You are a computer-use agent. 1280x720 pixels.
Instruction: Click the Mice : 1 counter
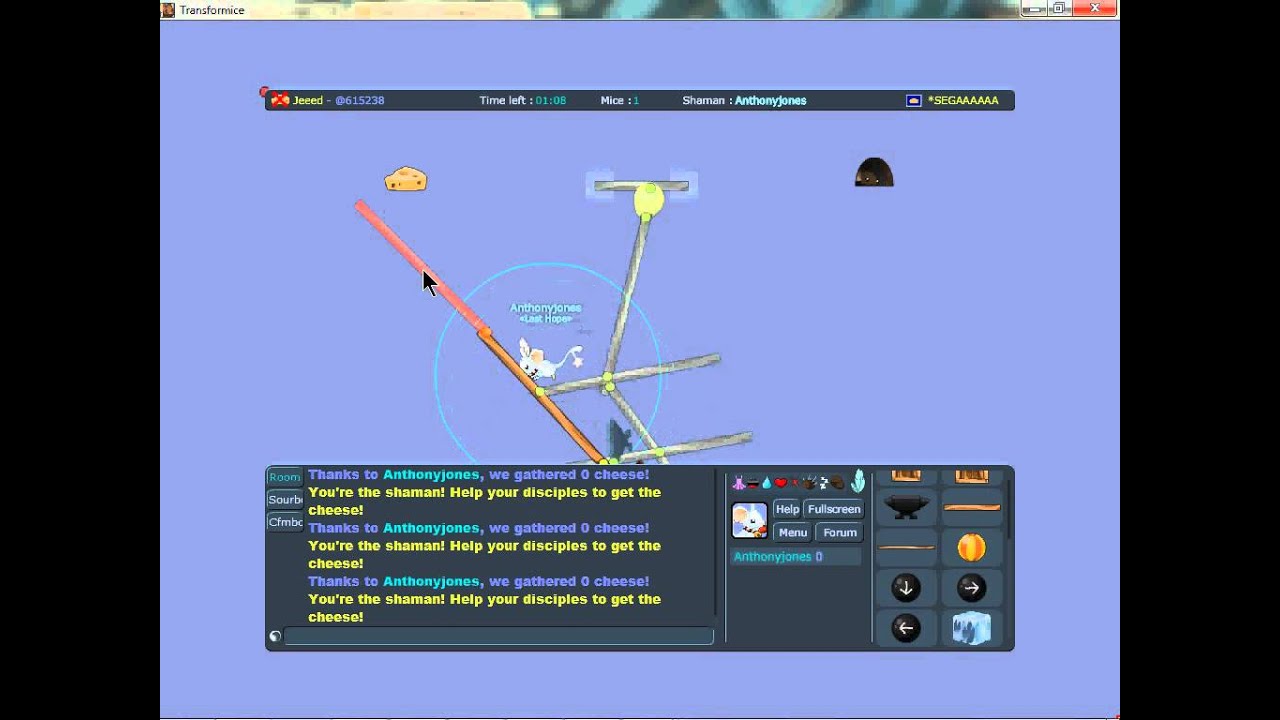point(620,100)
